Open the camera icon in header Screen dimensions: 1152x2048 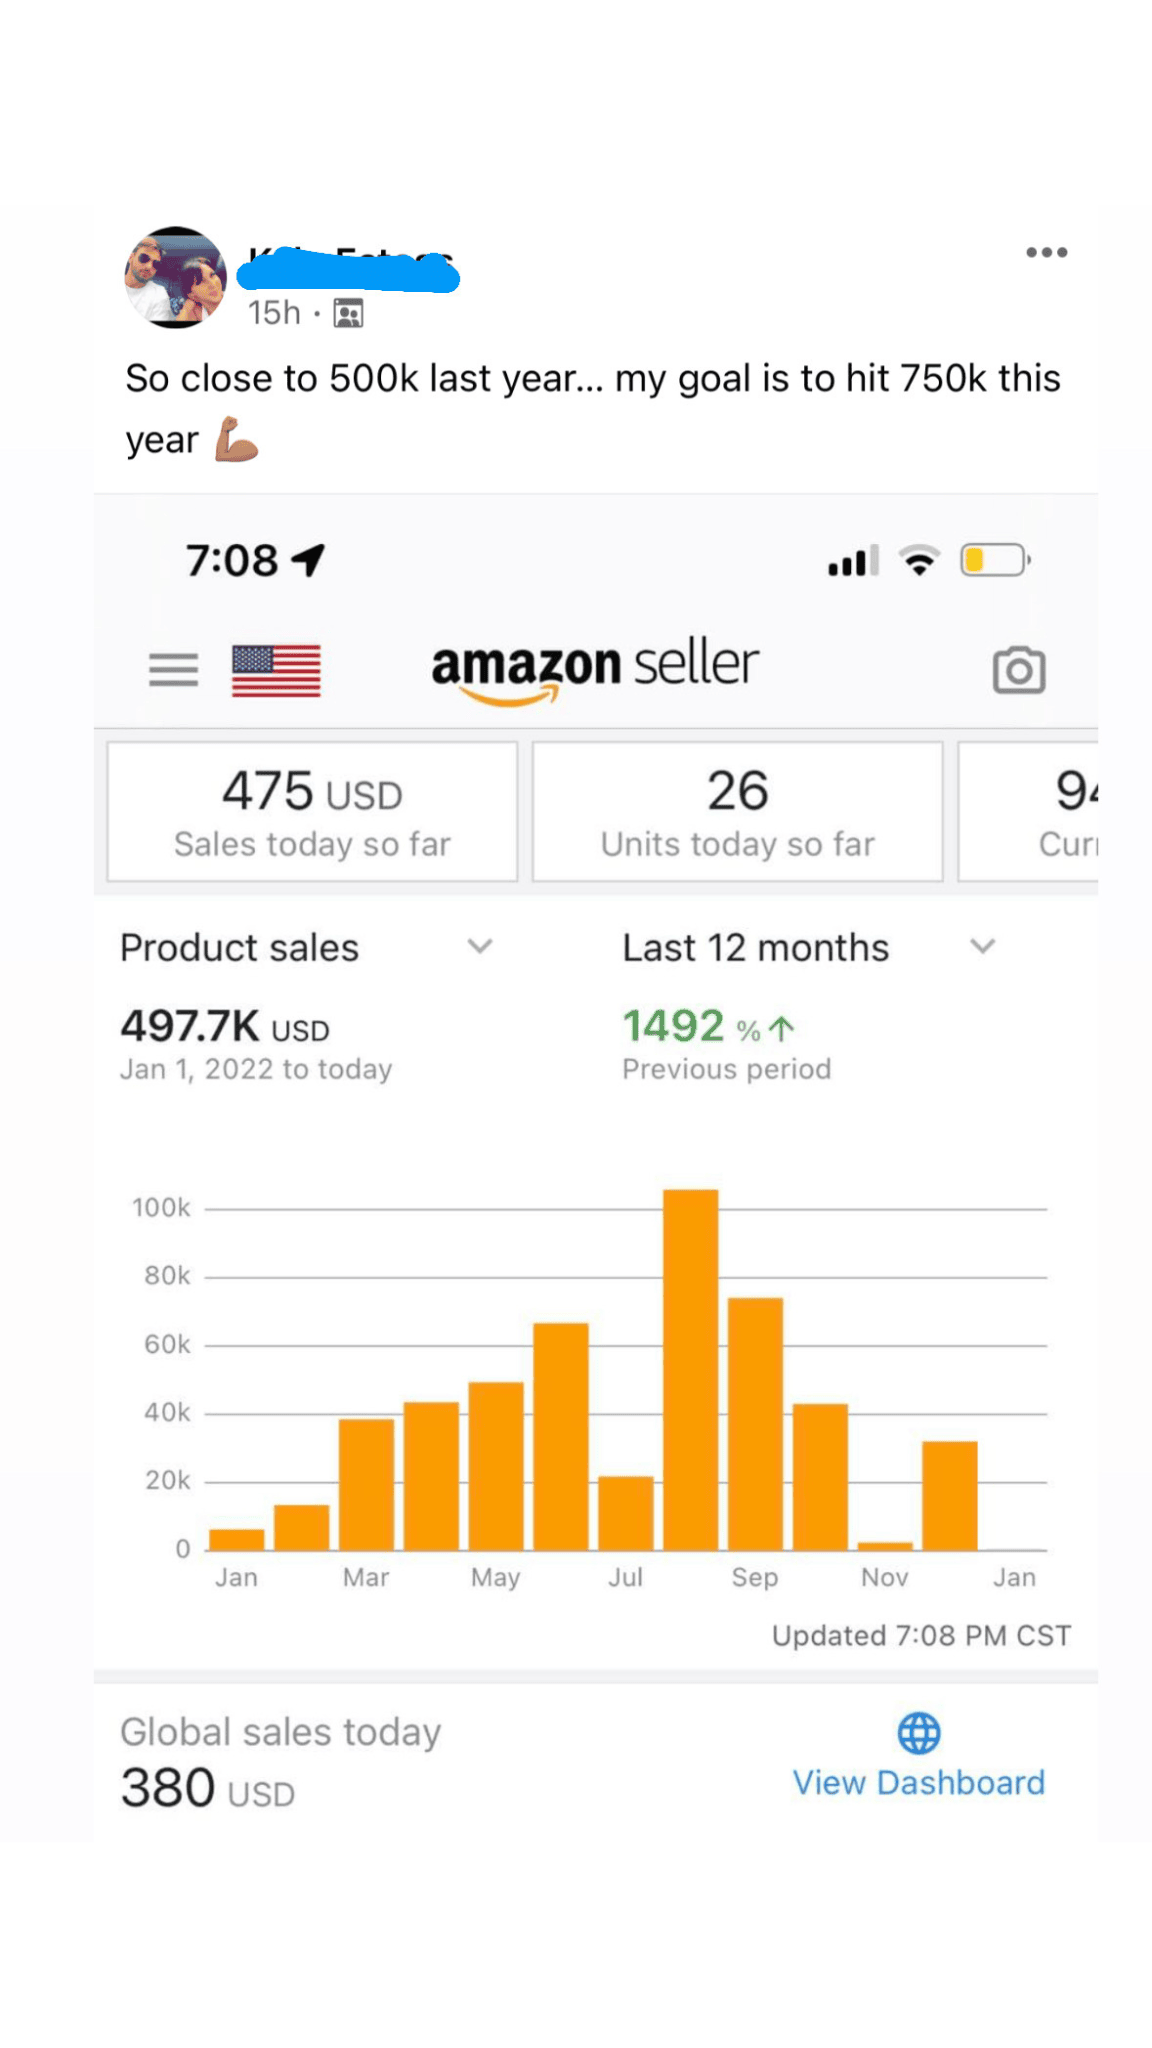click(x=1018, y=670)
